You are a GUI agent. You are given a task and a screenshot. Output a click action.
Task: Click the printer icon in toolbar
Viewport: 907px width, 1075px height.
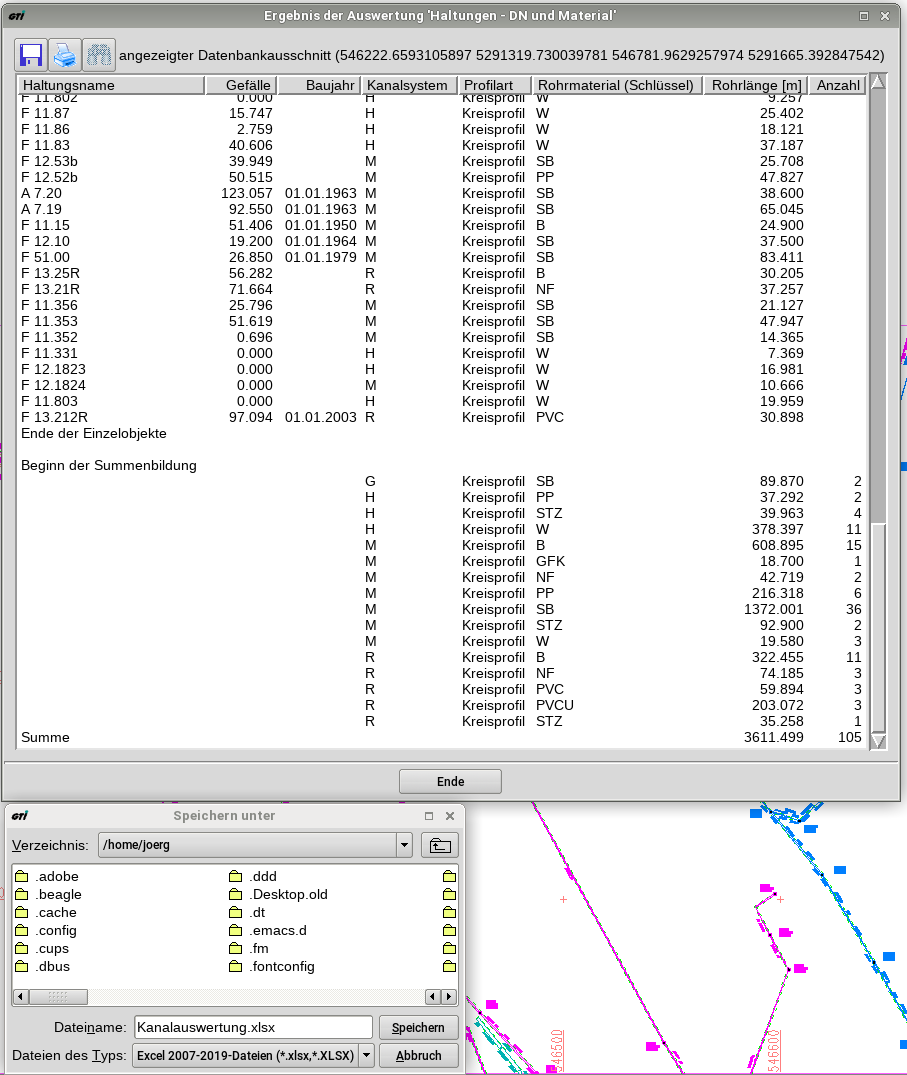coord(65,55)
